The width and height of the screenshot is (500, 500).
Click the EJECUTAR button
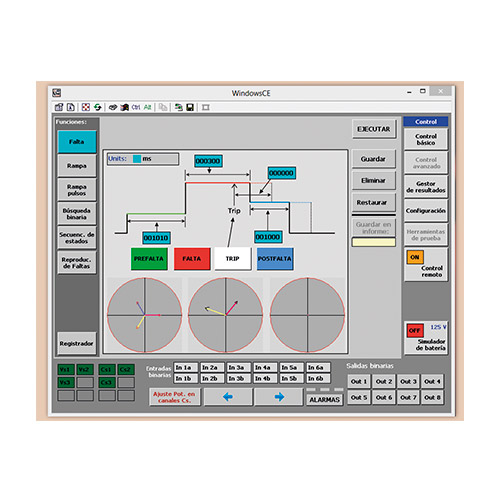pyautogui.click(x=374, y=129)
